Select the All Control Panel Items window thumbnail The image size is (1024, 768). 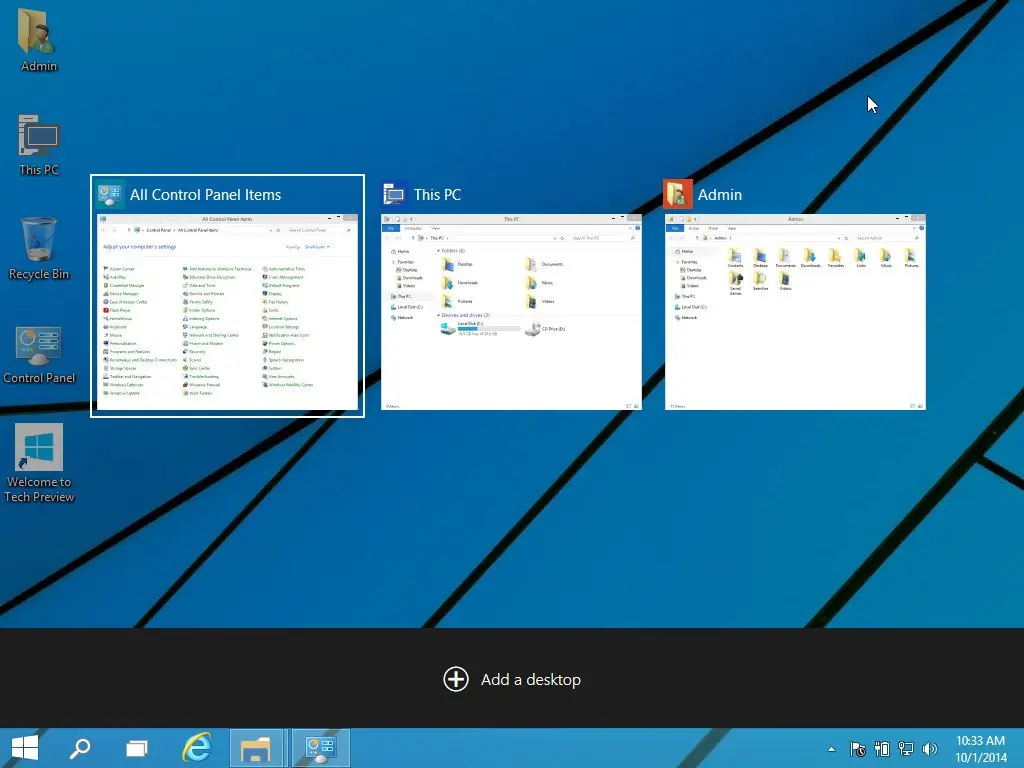pyautogui.click(x=227, y=312)
